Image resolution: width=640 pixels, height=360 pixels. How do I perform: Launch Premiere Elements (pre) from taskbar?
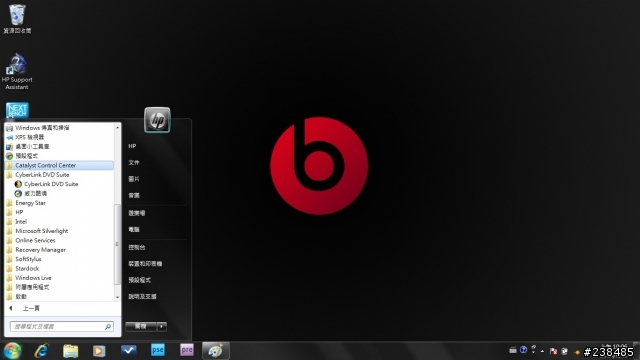[187, 350]
